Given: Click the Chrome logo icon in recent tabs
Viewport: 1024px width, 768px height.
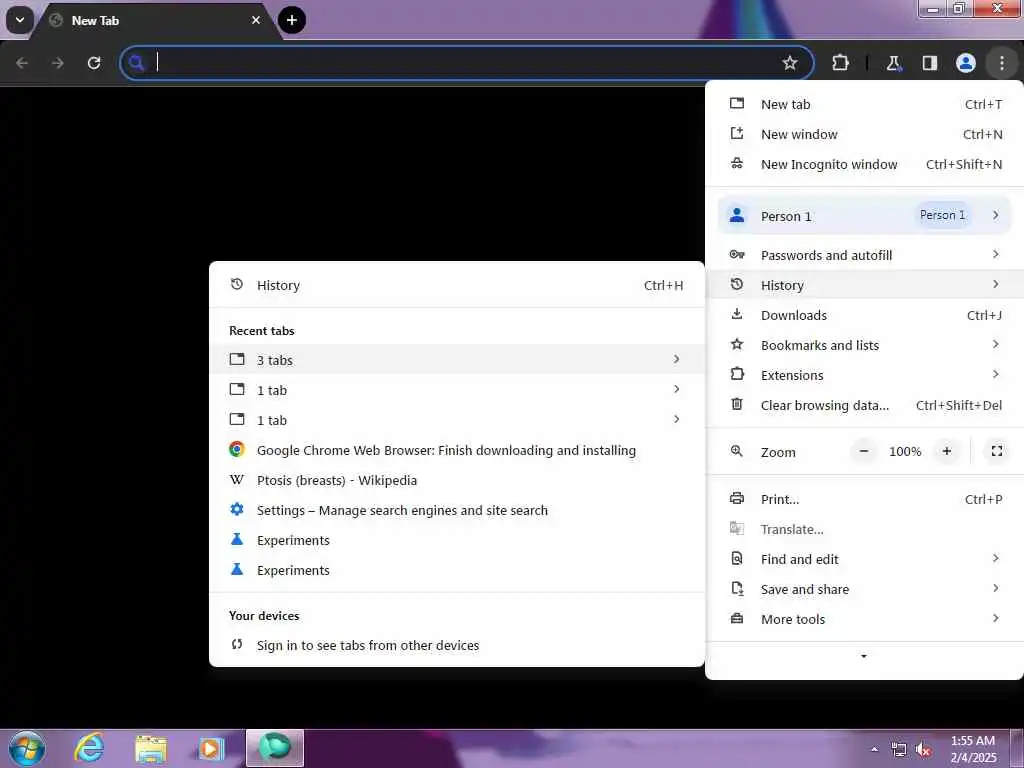Looking at the screenshot, I should 237,449.
